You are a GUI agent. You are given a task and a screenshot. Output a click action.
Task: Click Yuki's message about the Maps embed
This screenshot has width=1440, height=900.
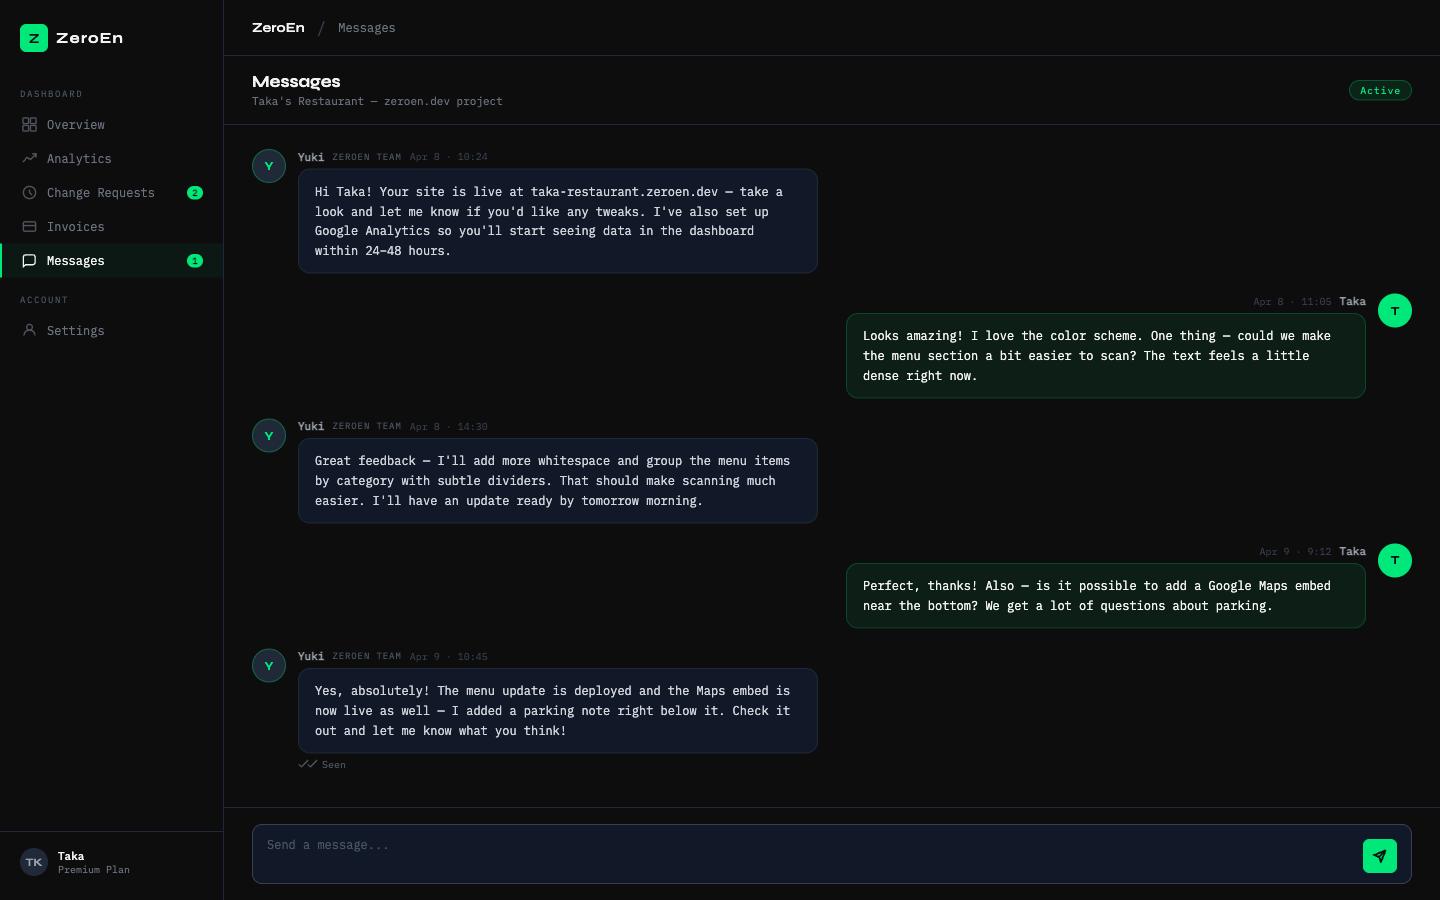[x=557, y=710]
